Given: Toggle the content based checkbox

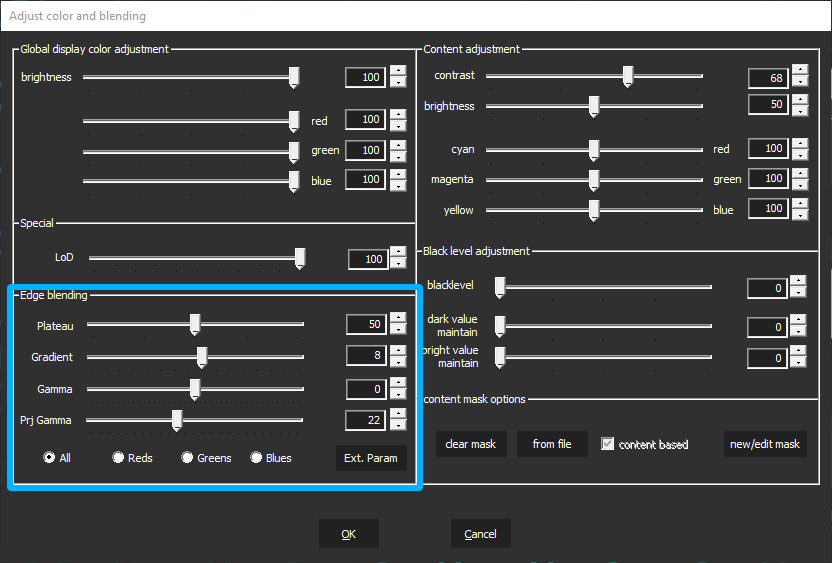Looking at the screenshot, I should (x=607, y=444).
